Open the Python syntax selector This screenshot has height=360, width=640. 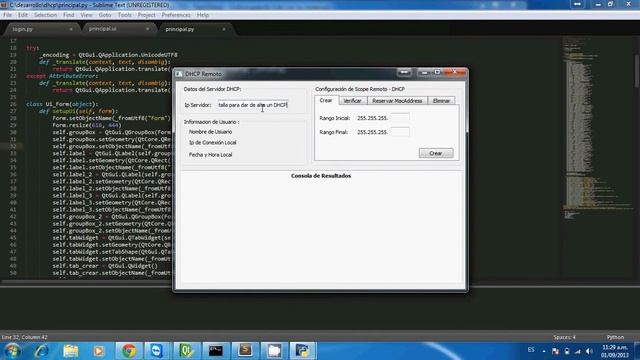615,337
